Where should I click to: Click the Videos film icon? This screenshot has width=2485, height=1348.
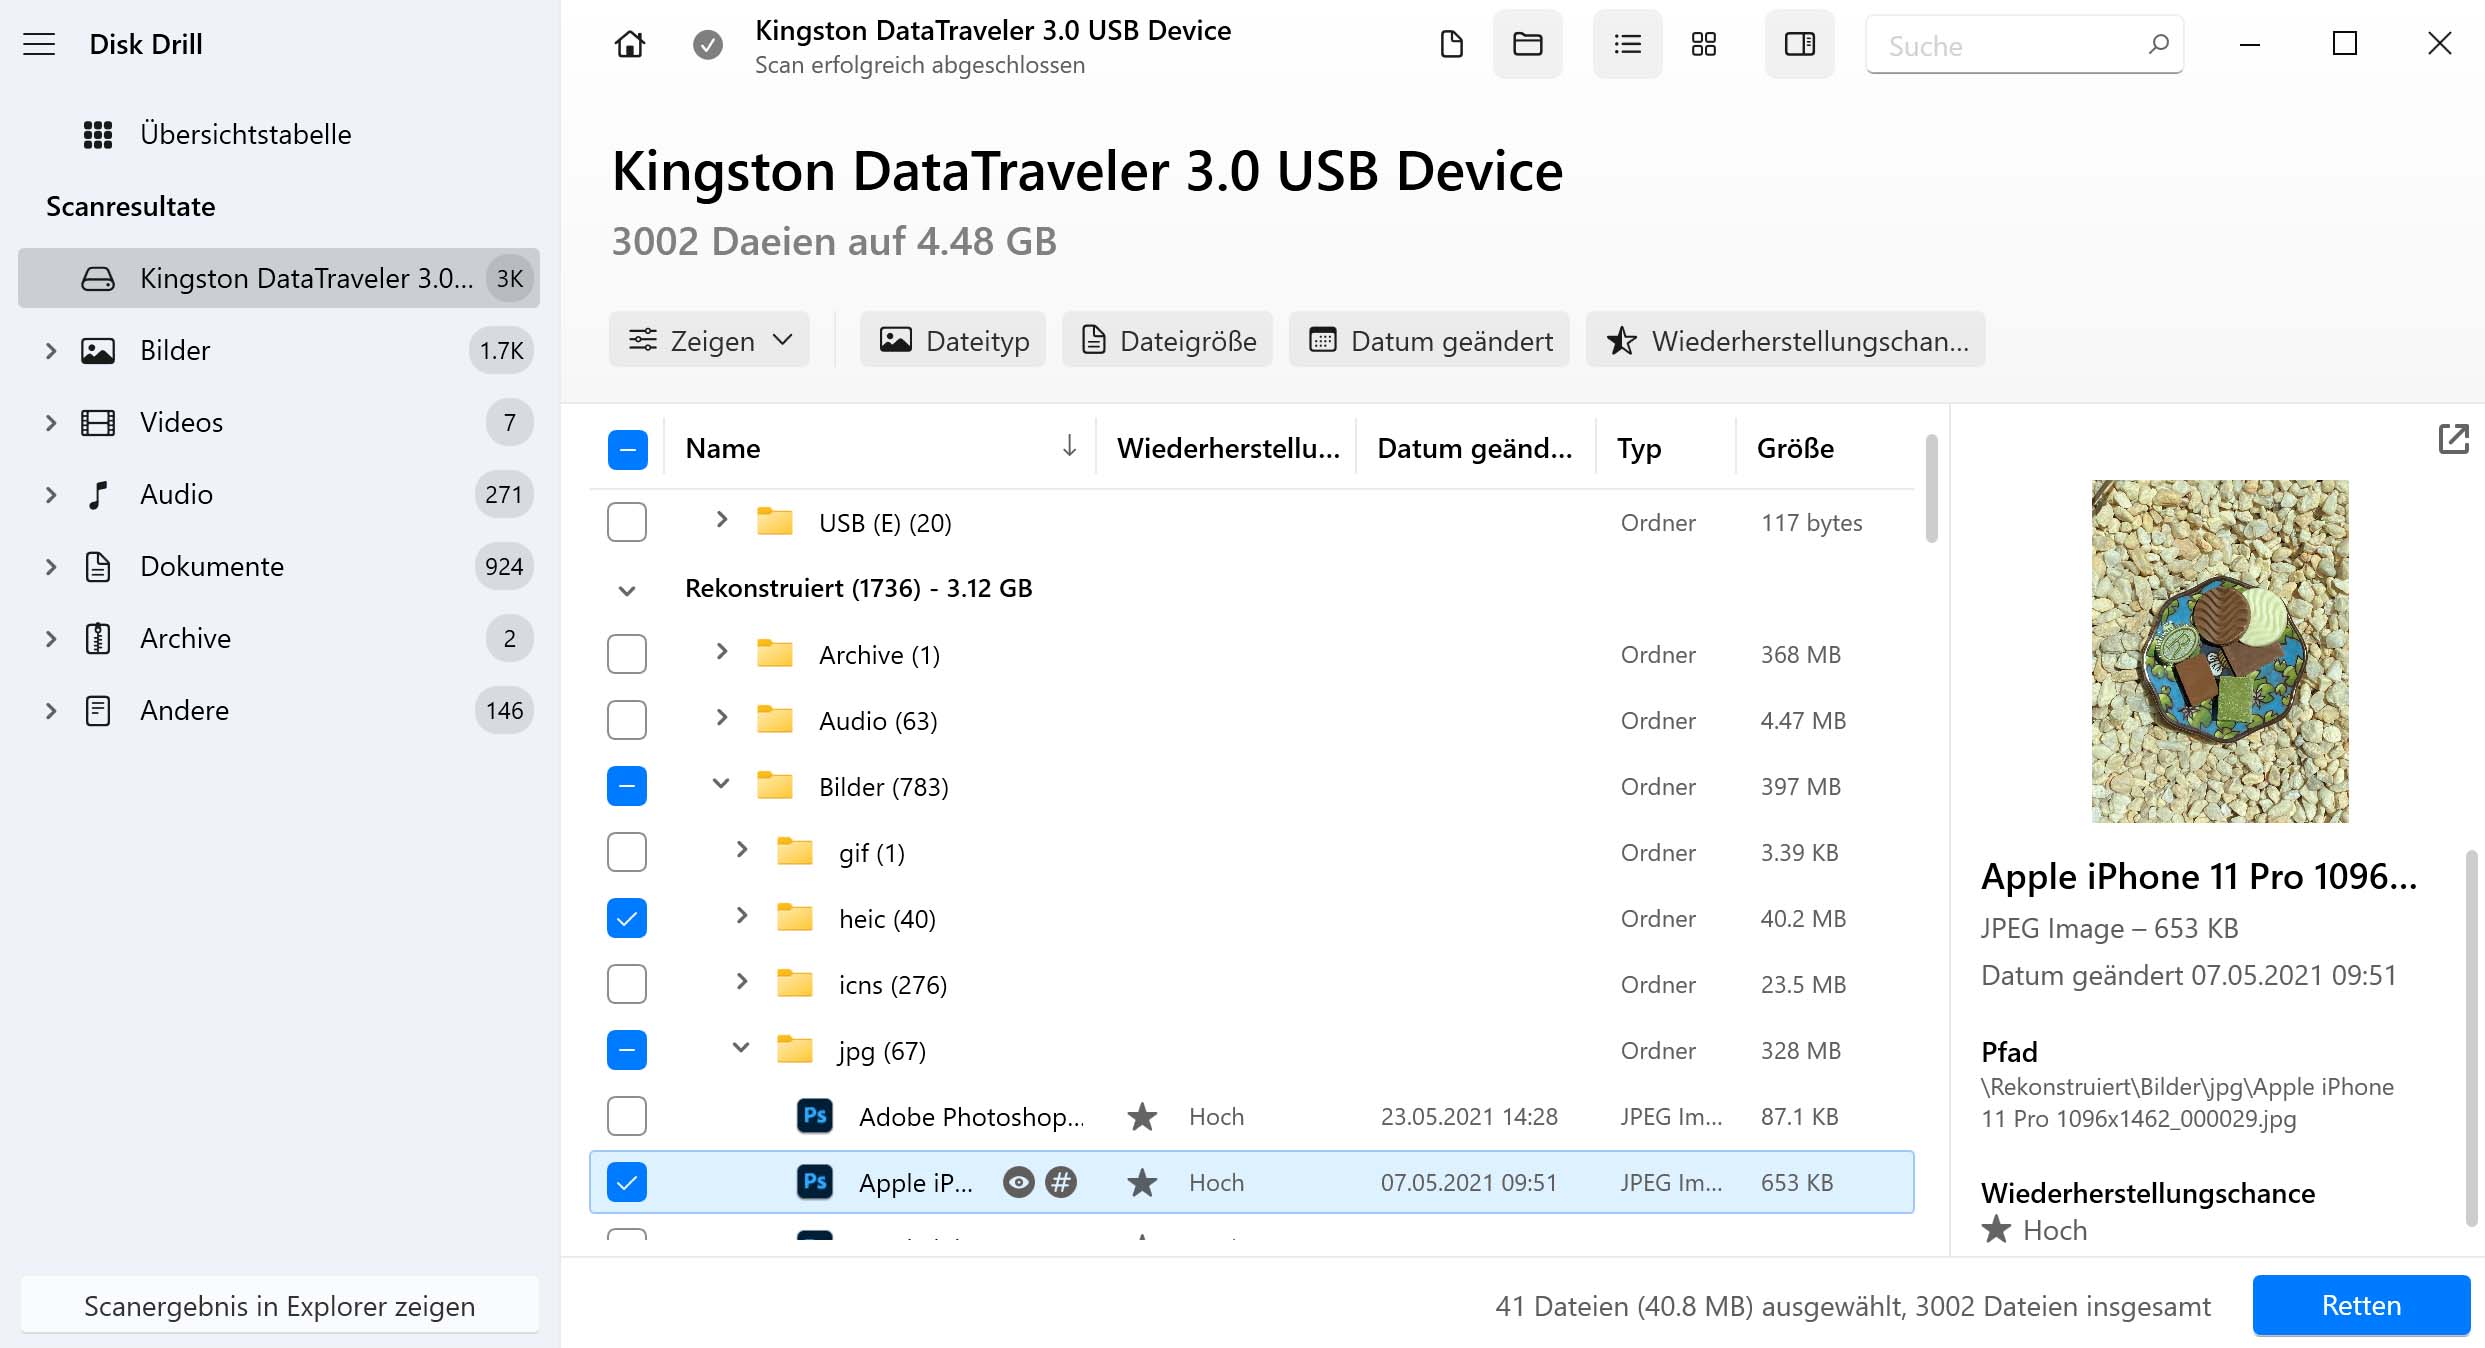[98, 423]
